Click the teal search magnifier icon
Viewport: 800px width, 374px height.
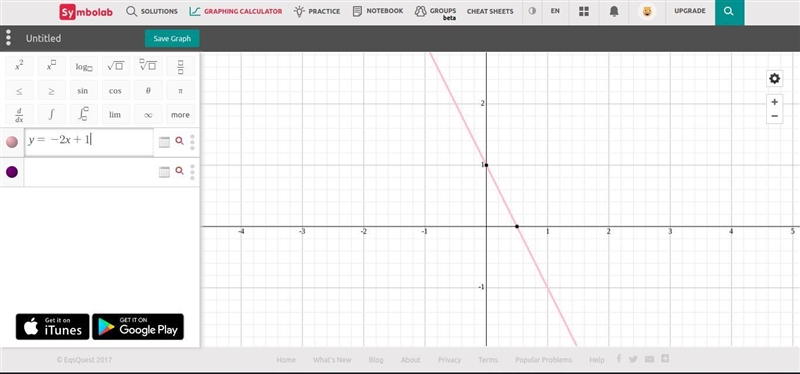(729, 11)
